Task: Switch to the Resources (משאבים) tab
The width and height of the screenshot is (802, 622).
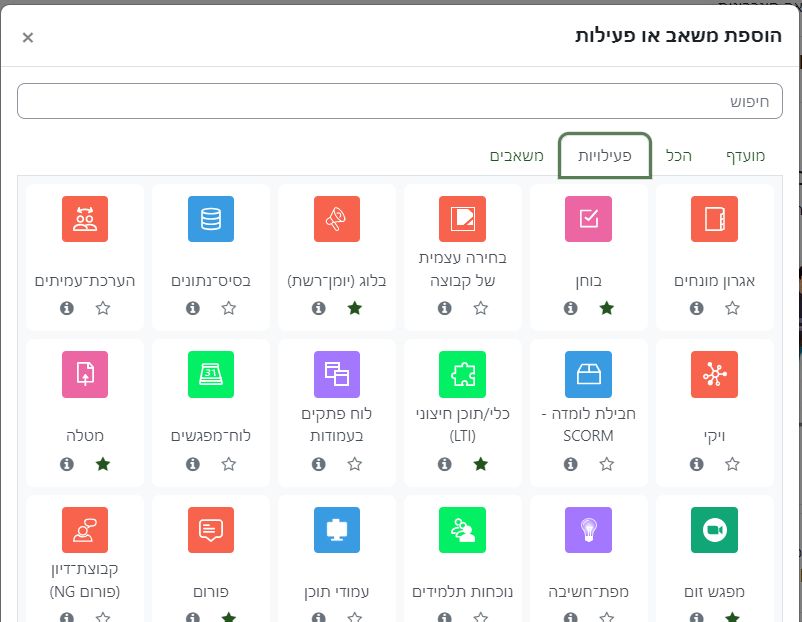Action: tap(516, 156)
